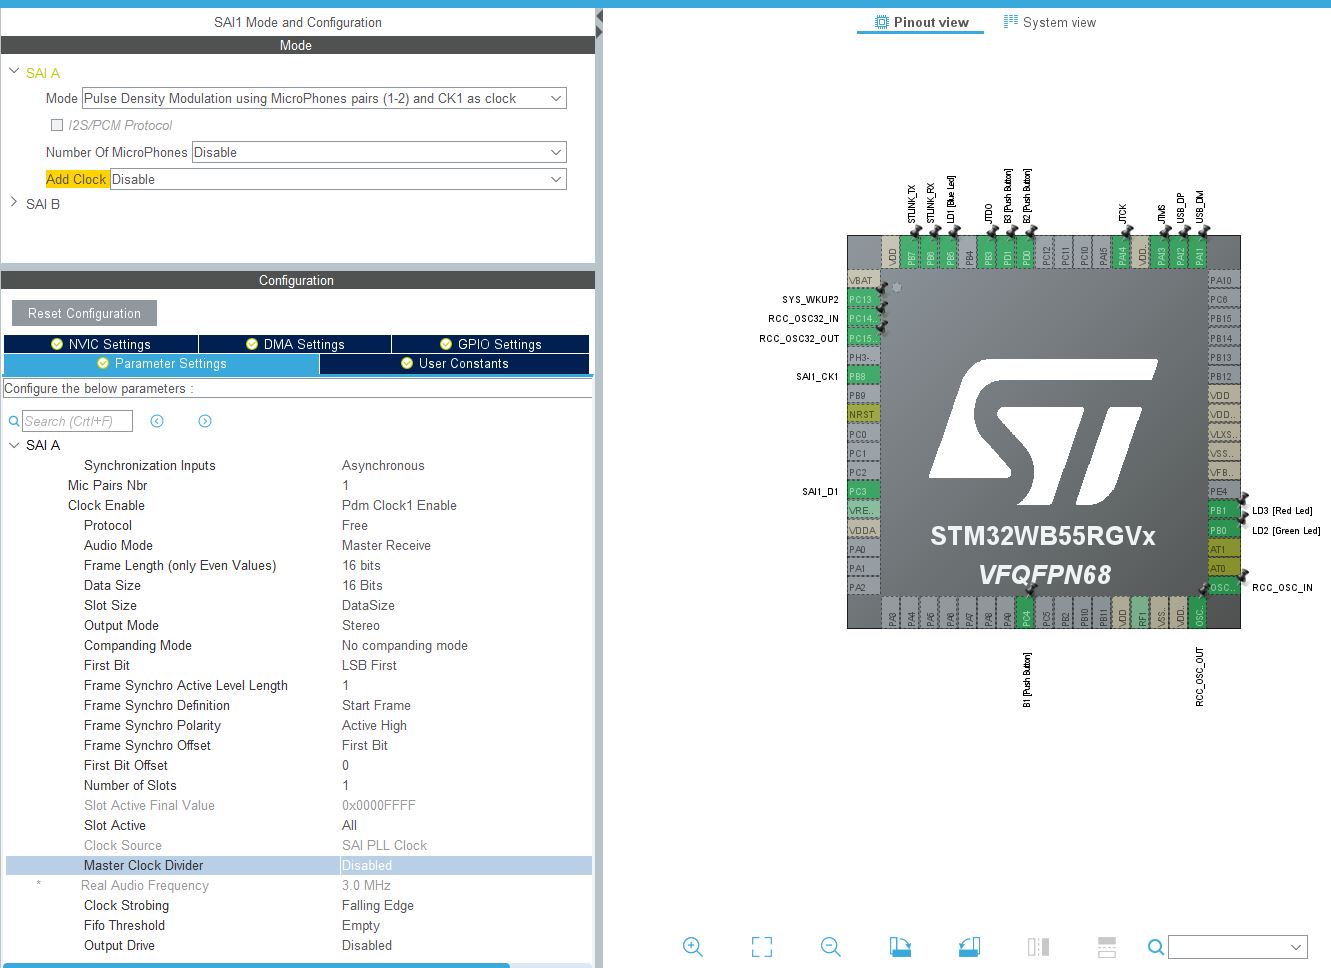Click the Number of Slots label
This screenshot has height=968, width=1331.
(130, 785)
